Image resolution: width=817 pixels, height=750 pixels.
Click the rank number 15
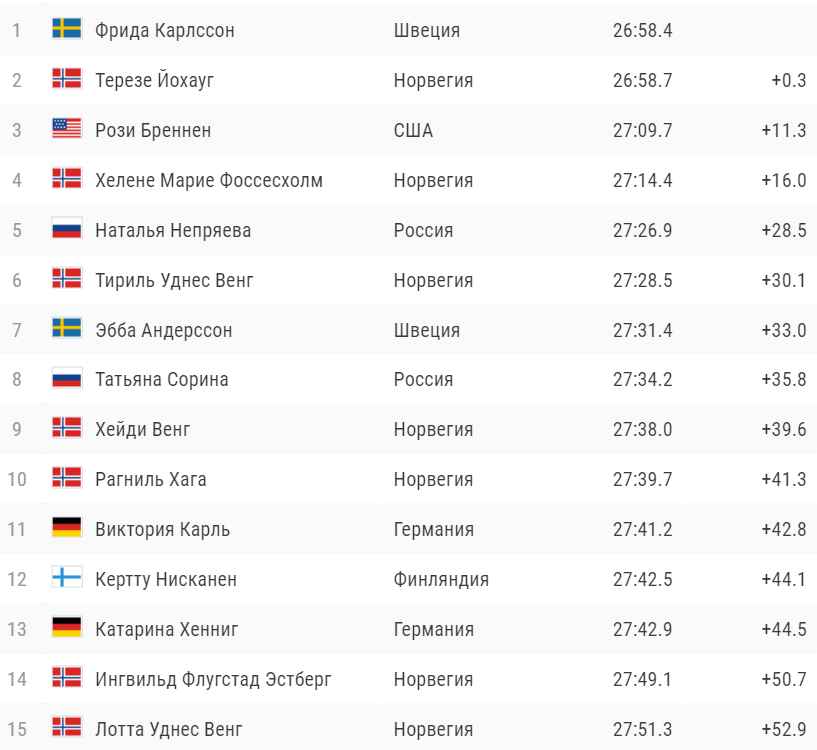pyautogui.click(x=17, y=729)
